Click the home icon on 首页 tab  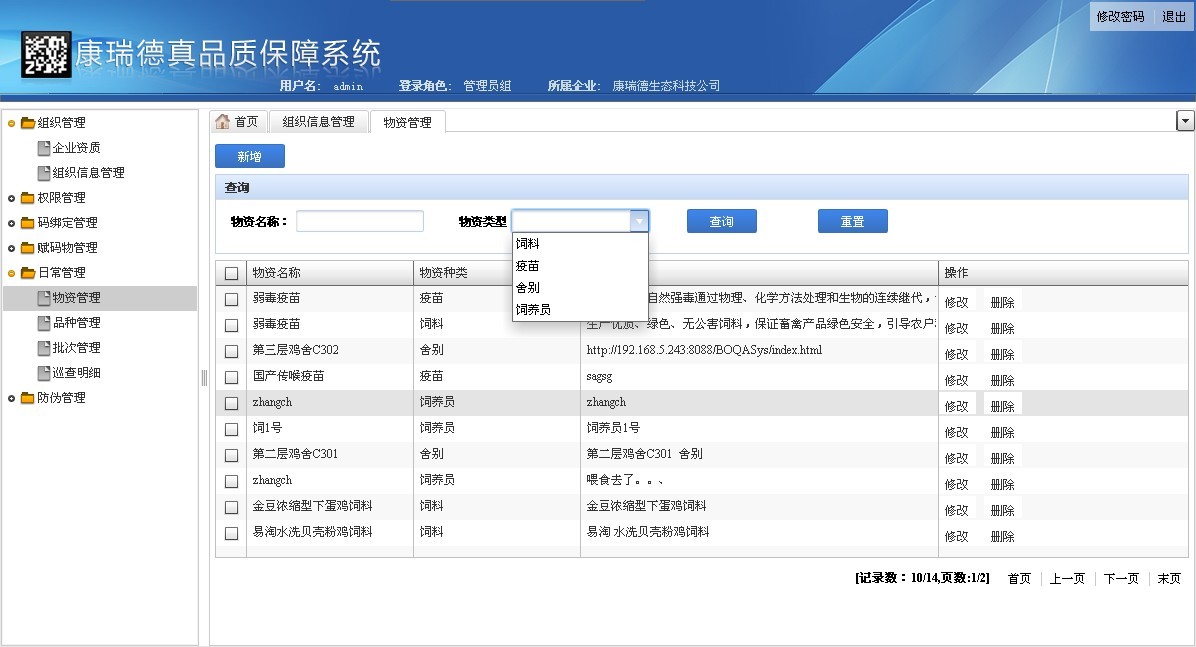point(223,121)
